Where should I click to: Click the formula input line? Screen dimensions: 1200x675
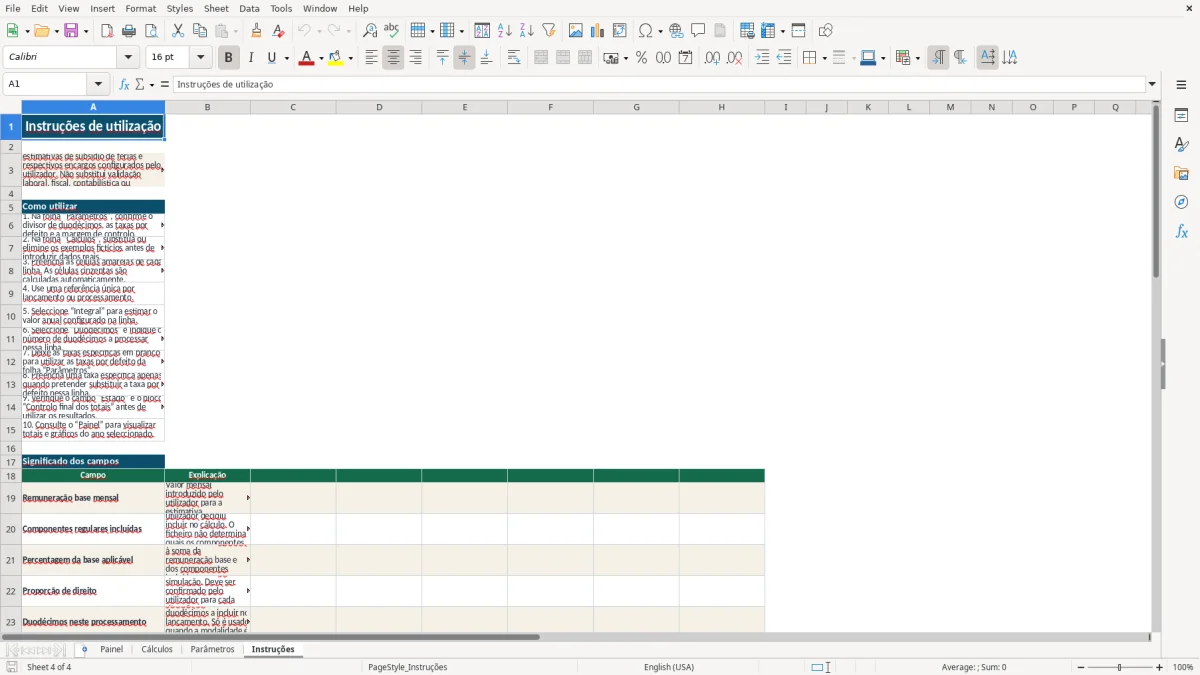point(658,84)
